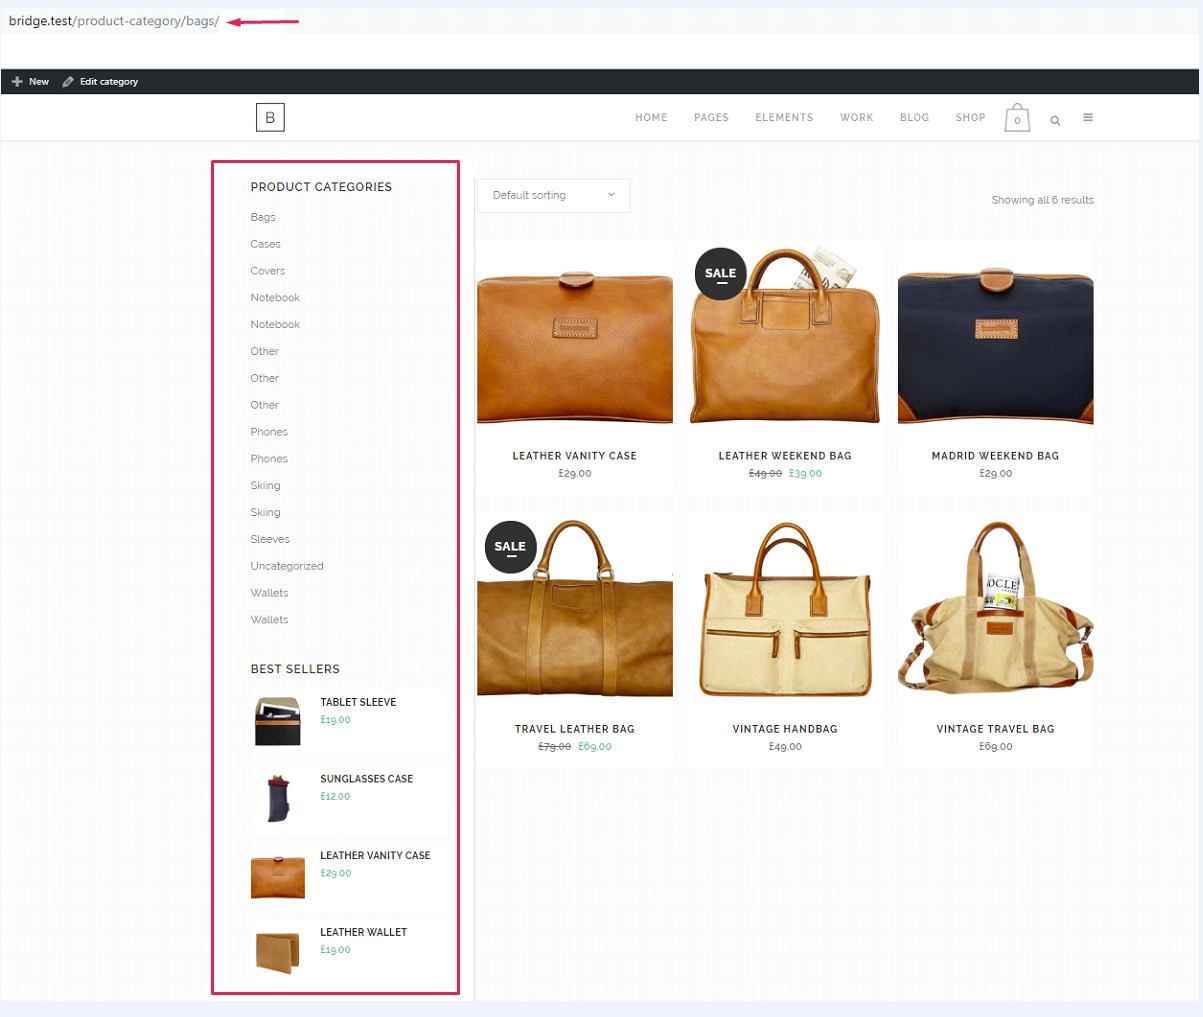Click the MADRID WEEKEND BAG title

tap(995, 456)
